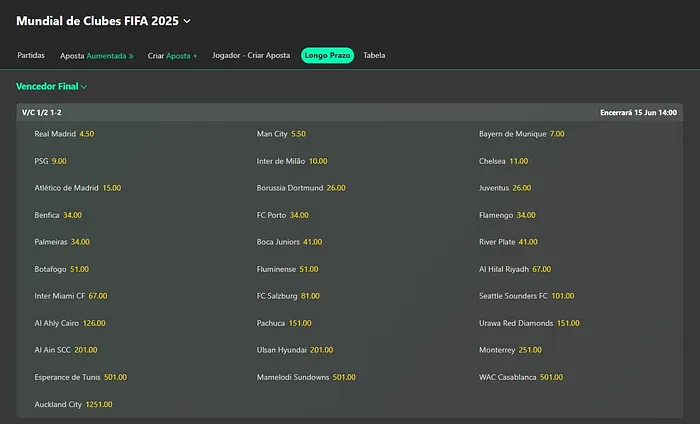Image resolution: width=700 pixels, height=424 pixels.
Task: Switch to the Aposta Aumentada tab
Action: tap(96, 56)
